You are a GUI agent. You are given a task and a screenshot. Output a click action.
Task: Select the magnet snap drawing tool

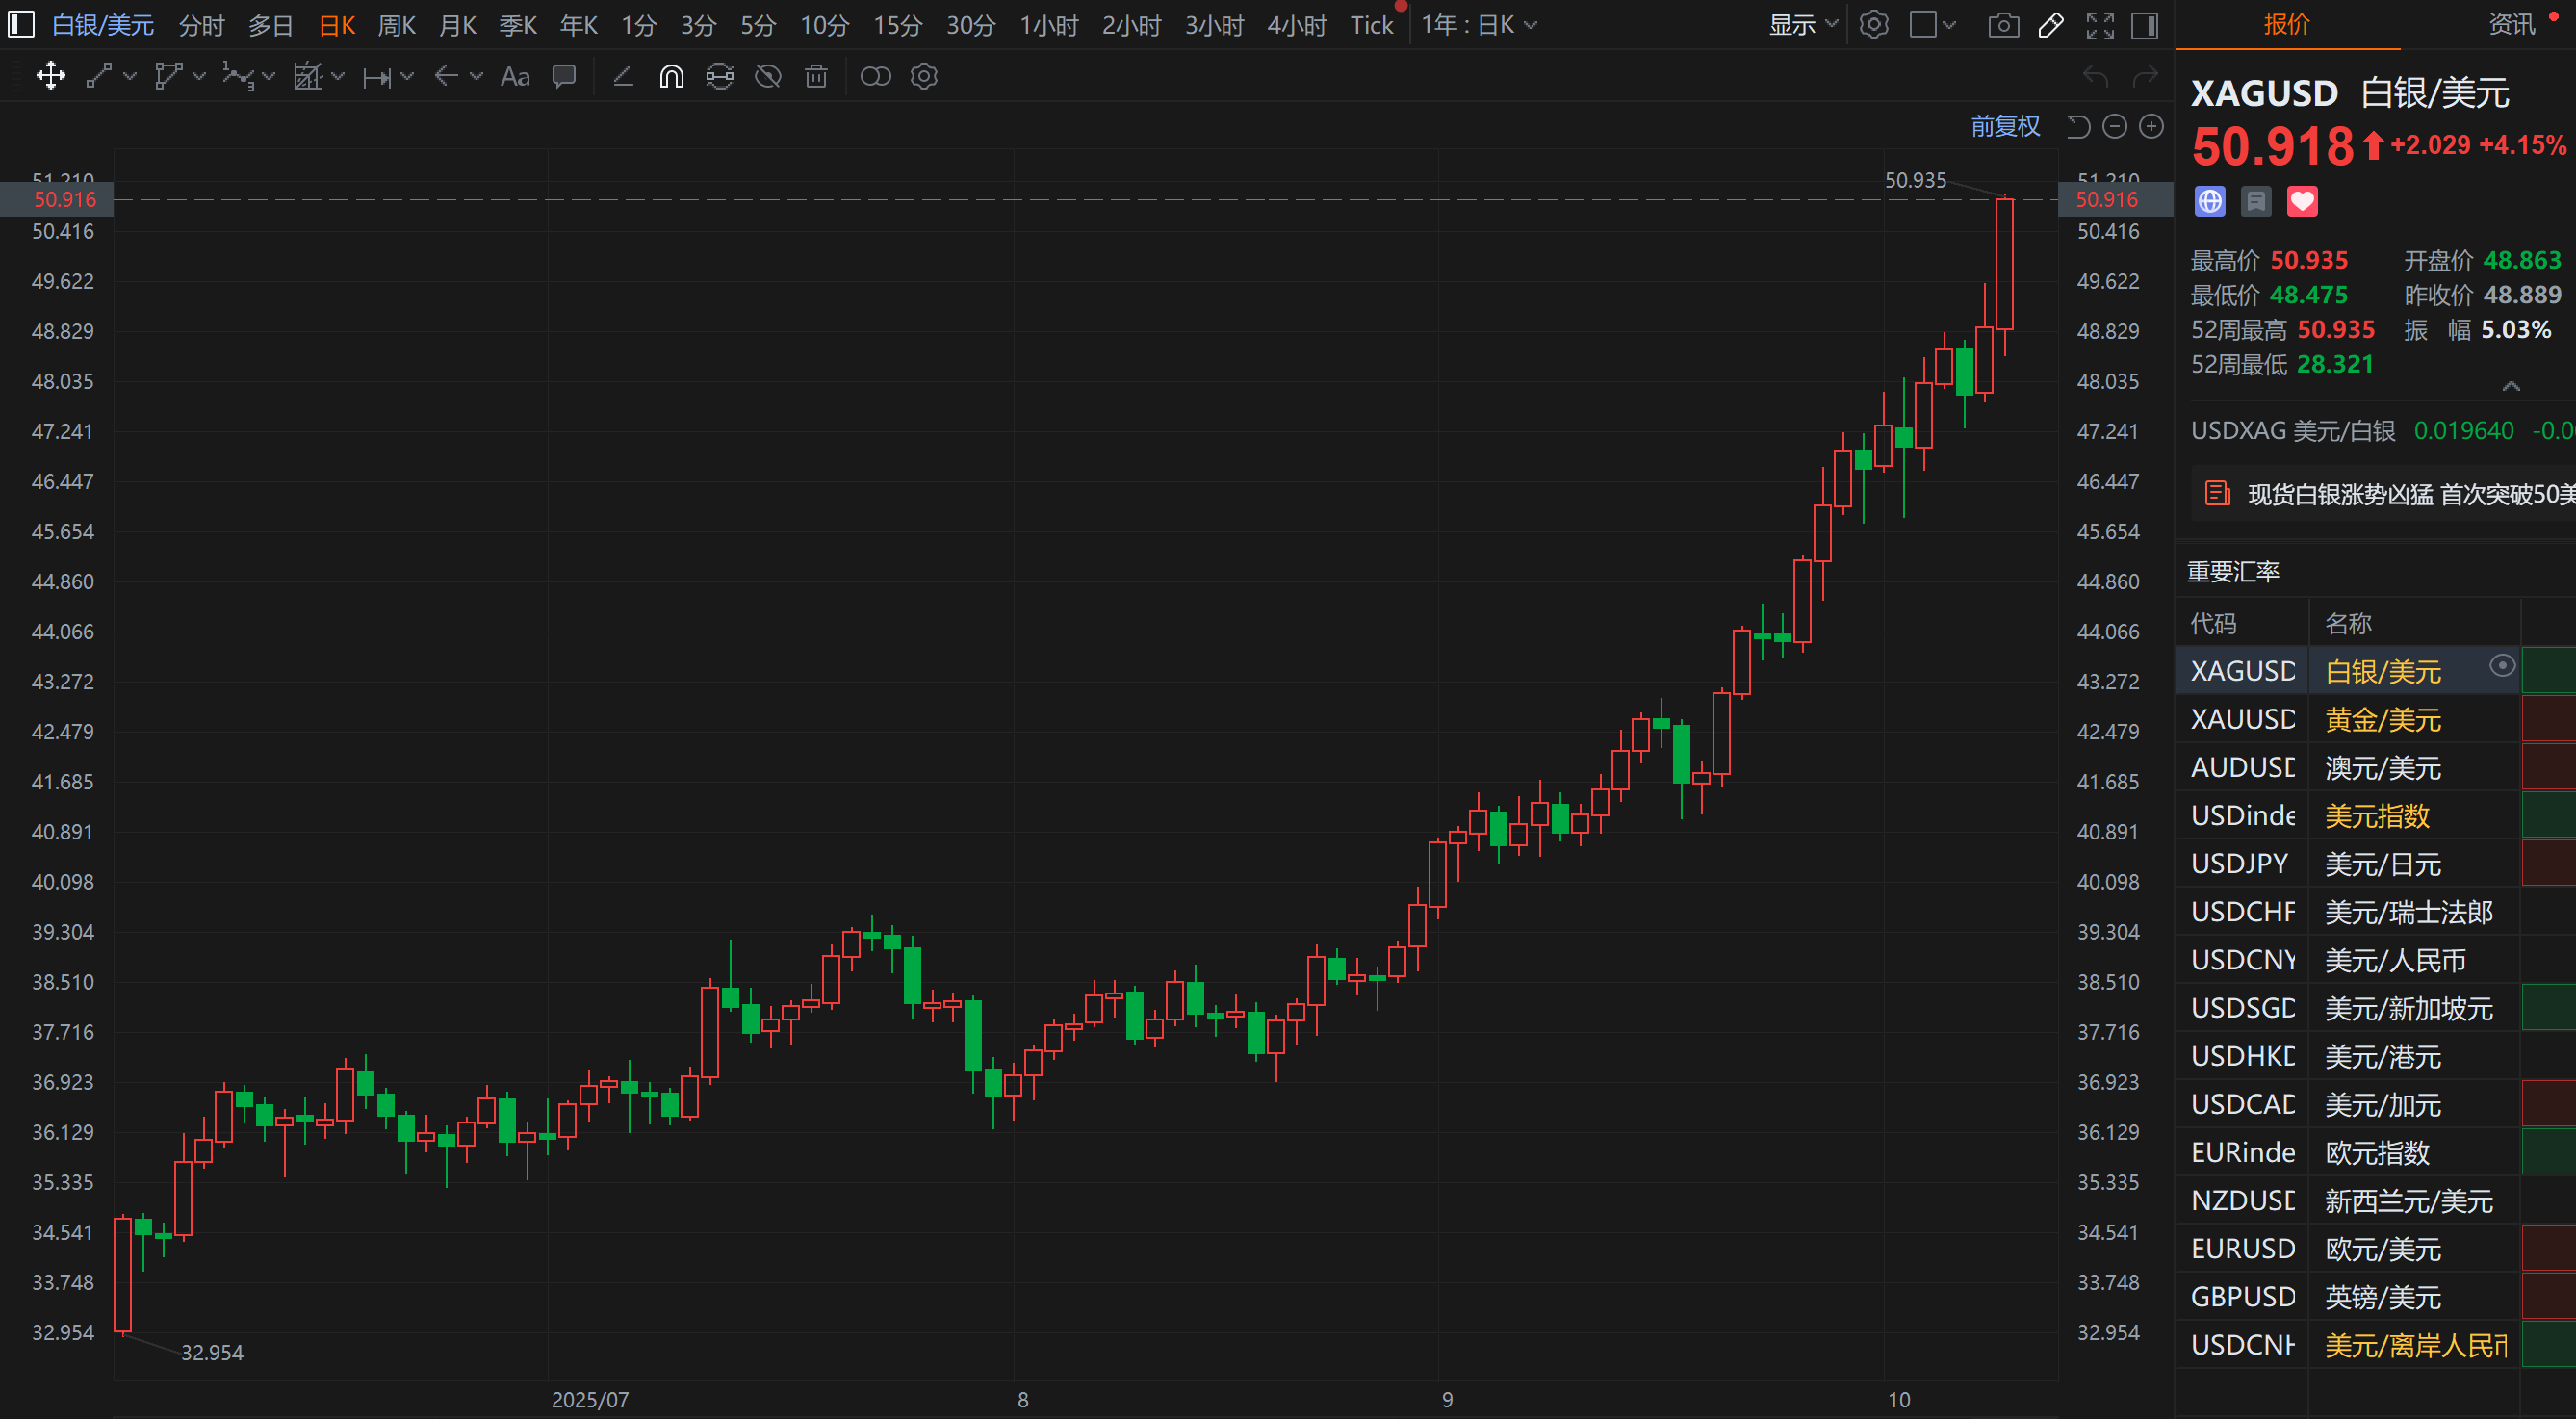click(x=671, y=77)
